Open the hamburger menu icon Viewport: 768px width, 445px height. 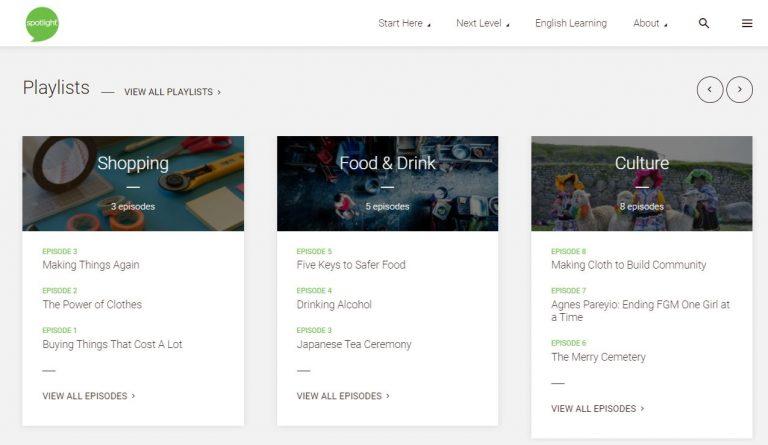coord(747,23)
